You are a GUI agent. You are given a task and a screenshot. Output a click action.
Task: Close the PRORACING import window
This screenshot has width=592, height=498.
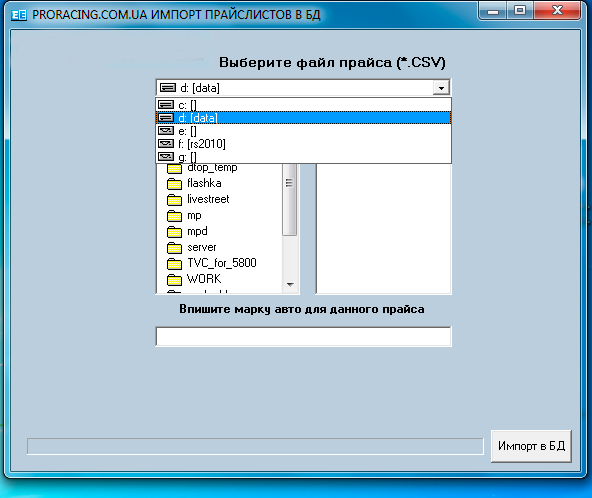[x=557, y=11]
